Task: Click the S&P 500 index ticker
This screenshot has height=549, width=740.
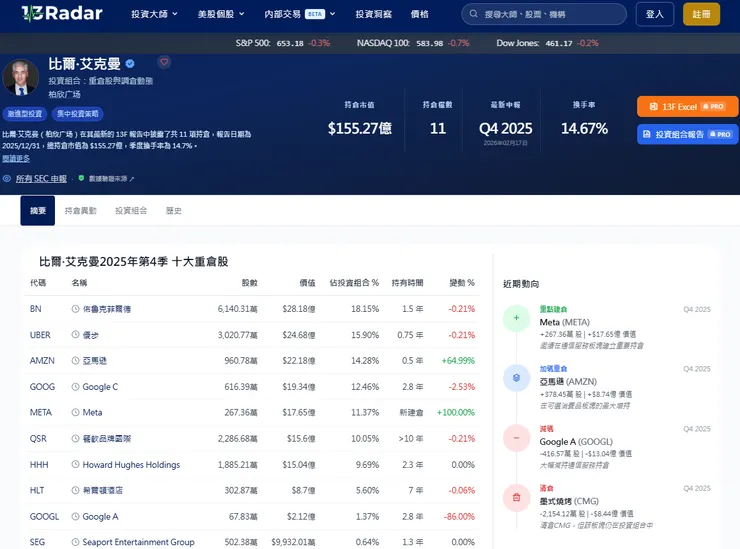Action: (x=283, y=43)
